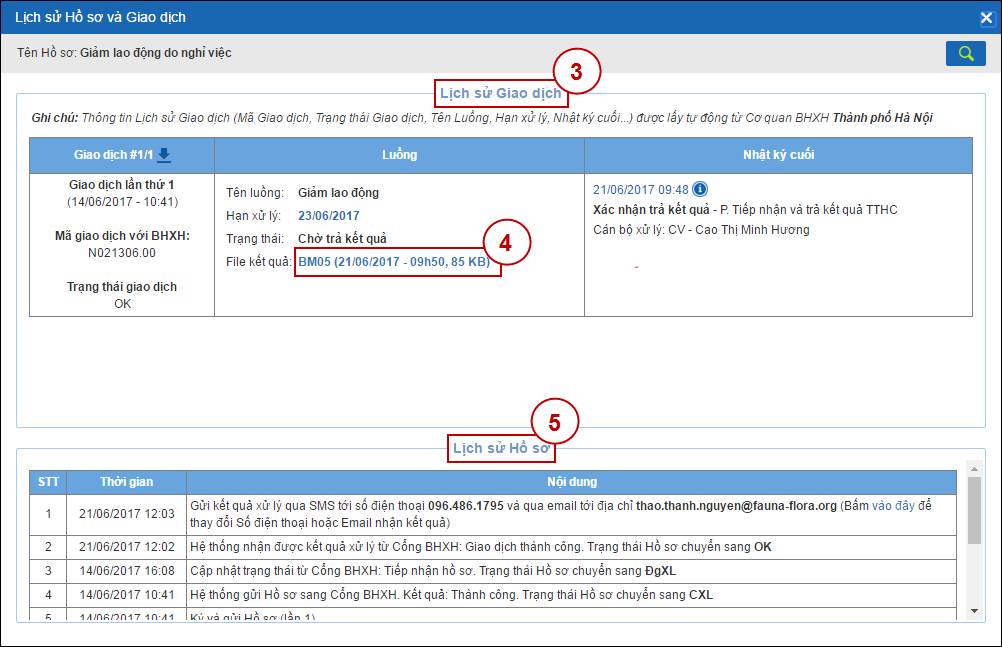Viewport: 1002px width, 647px height.
Task: Click email thao.thanh.nguyen@fauna-flora.org text
Action: coord(736,506)
